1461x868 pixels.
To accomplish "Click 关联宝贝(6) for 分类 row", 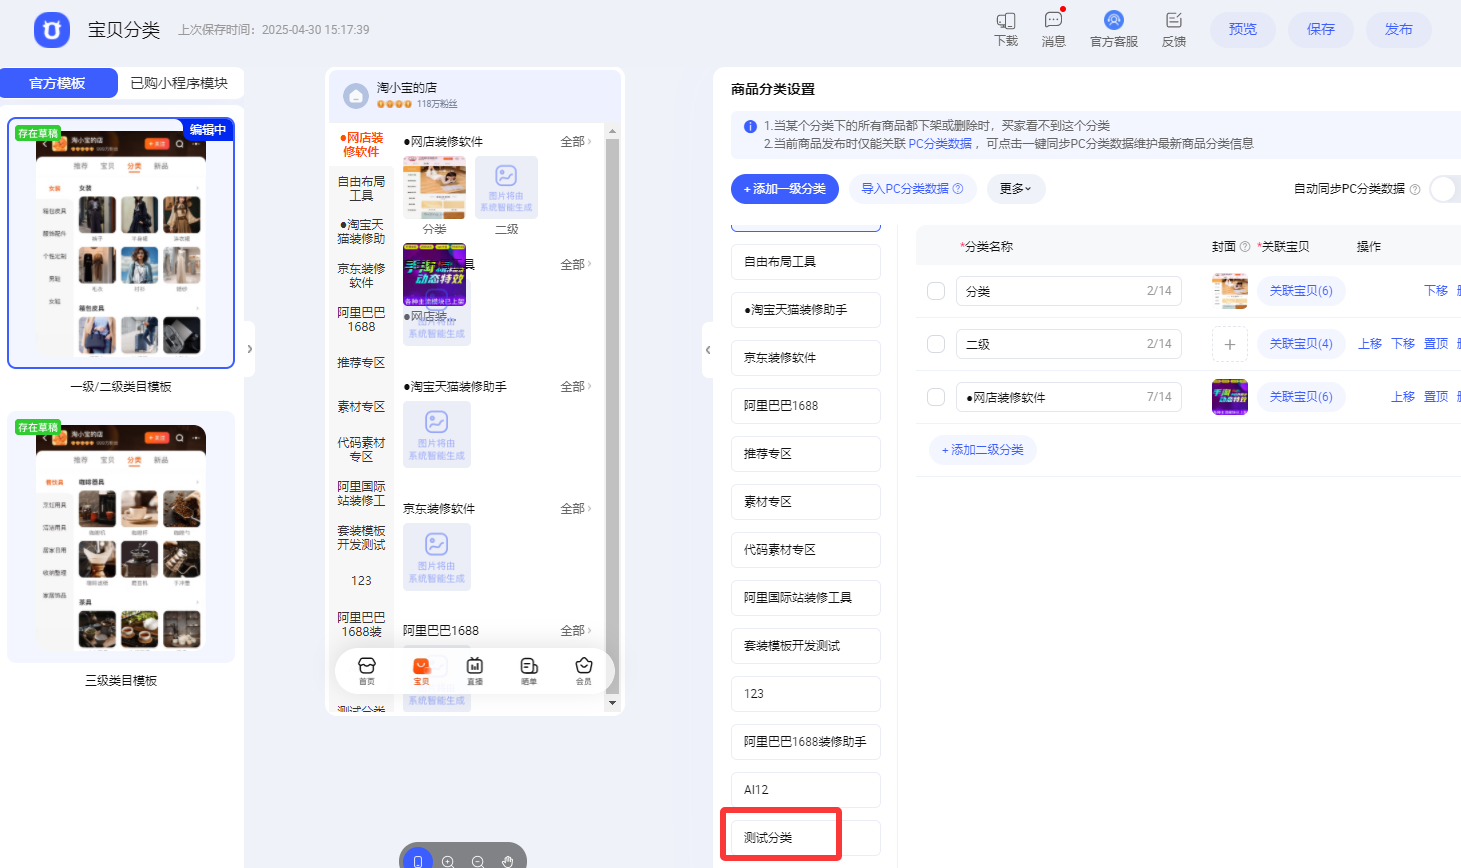I will (1301, 291).
